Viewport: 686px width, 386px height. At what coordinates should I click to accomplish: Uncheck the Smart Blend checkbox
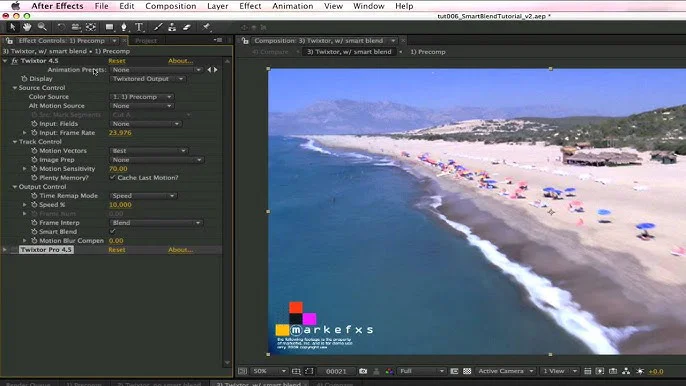tap(112, 231)
